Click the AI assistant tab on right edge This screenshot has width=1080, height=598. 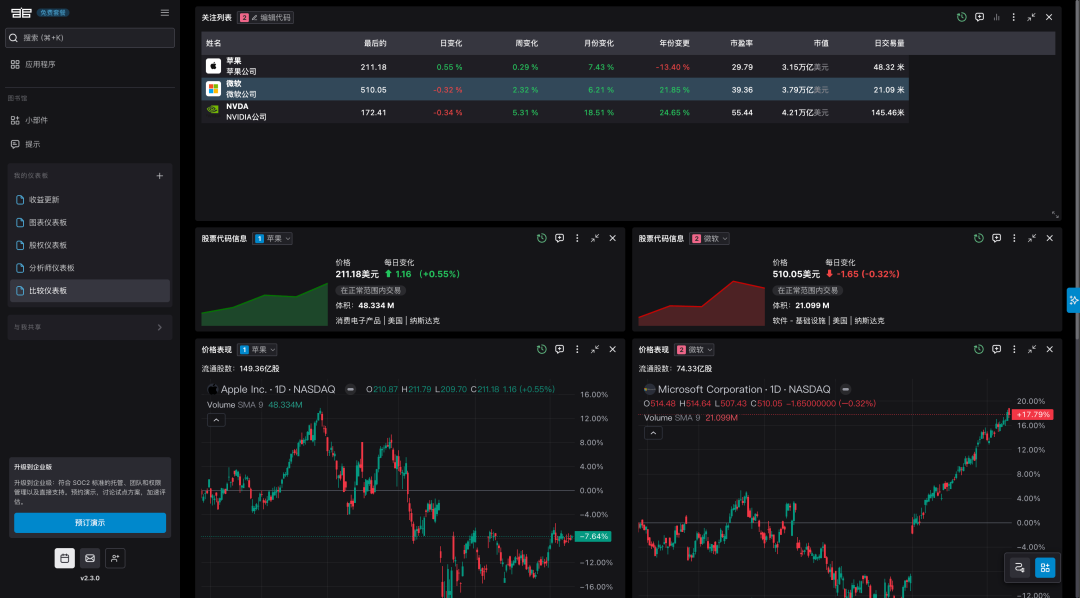[1073, 300]
